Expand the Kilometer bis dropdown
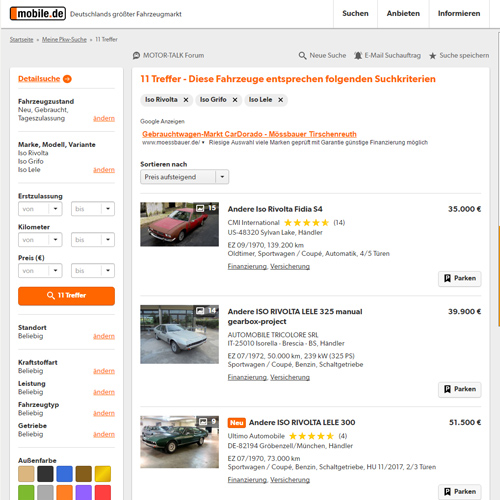Screen dimensions: 500x500 [93, 240]
